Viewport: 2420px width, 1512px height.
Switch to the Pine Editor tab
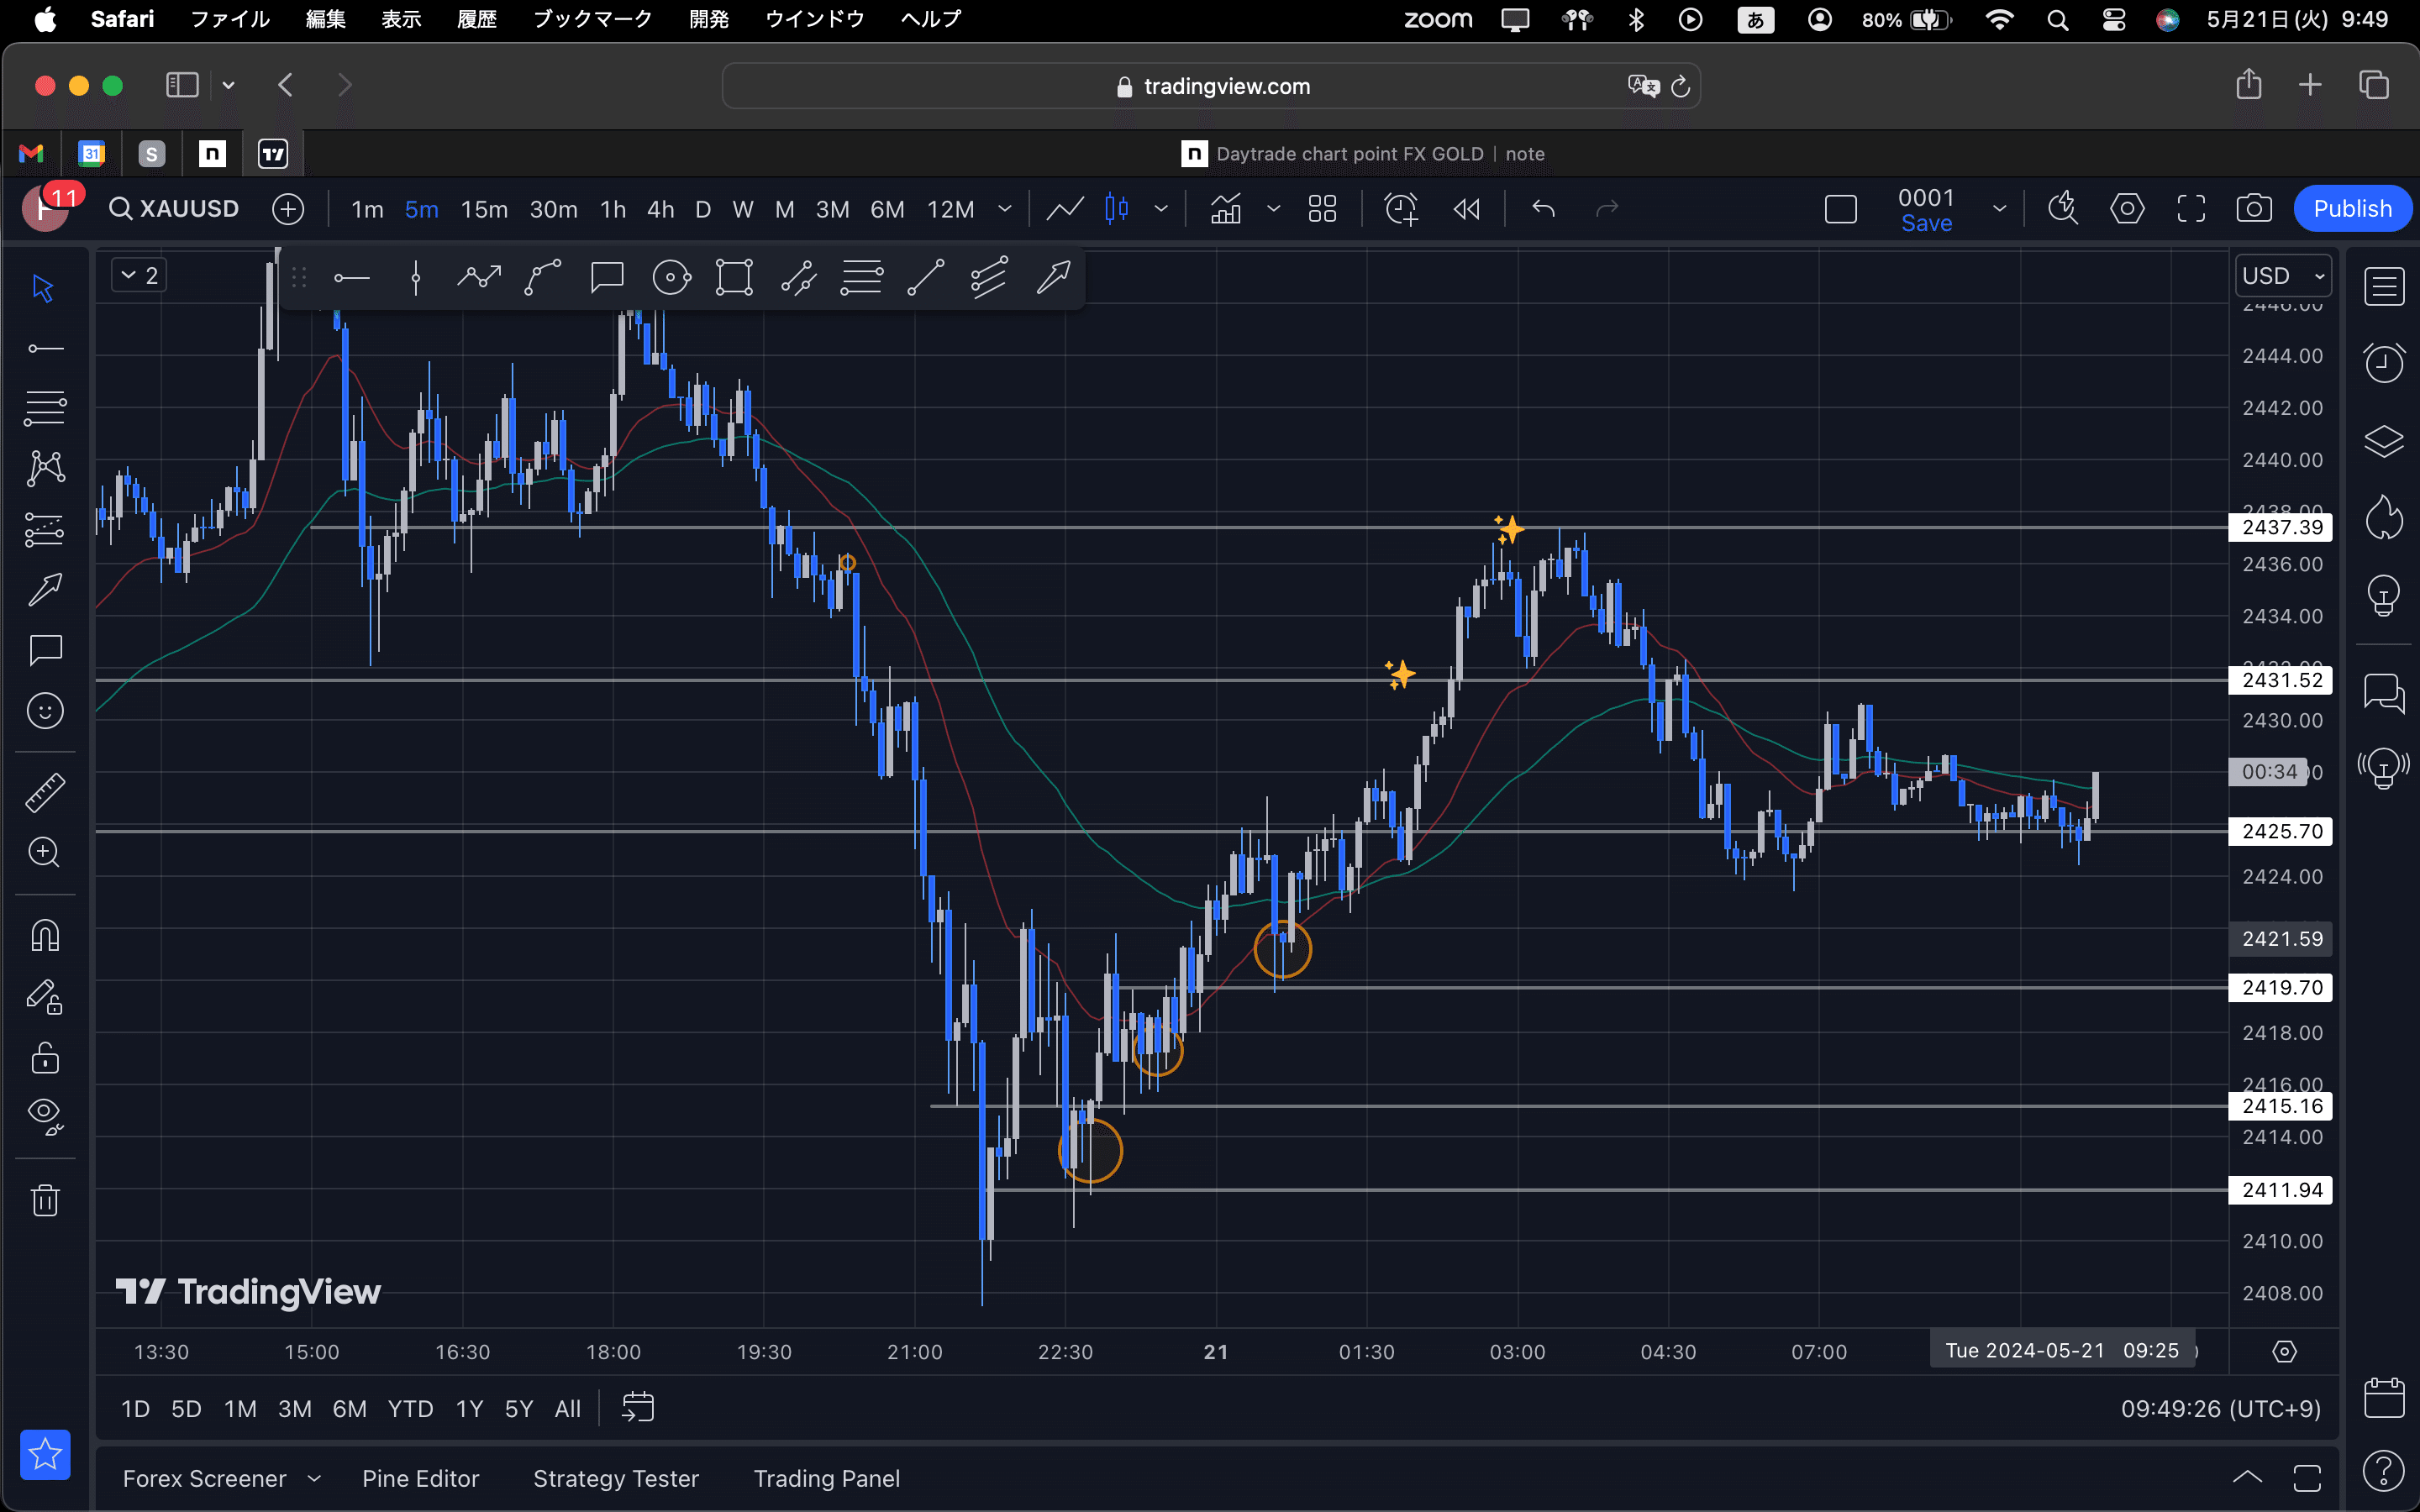click(x=421, y=1478)
